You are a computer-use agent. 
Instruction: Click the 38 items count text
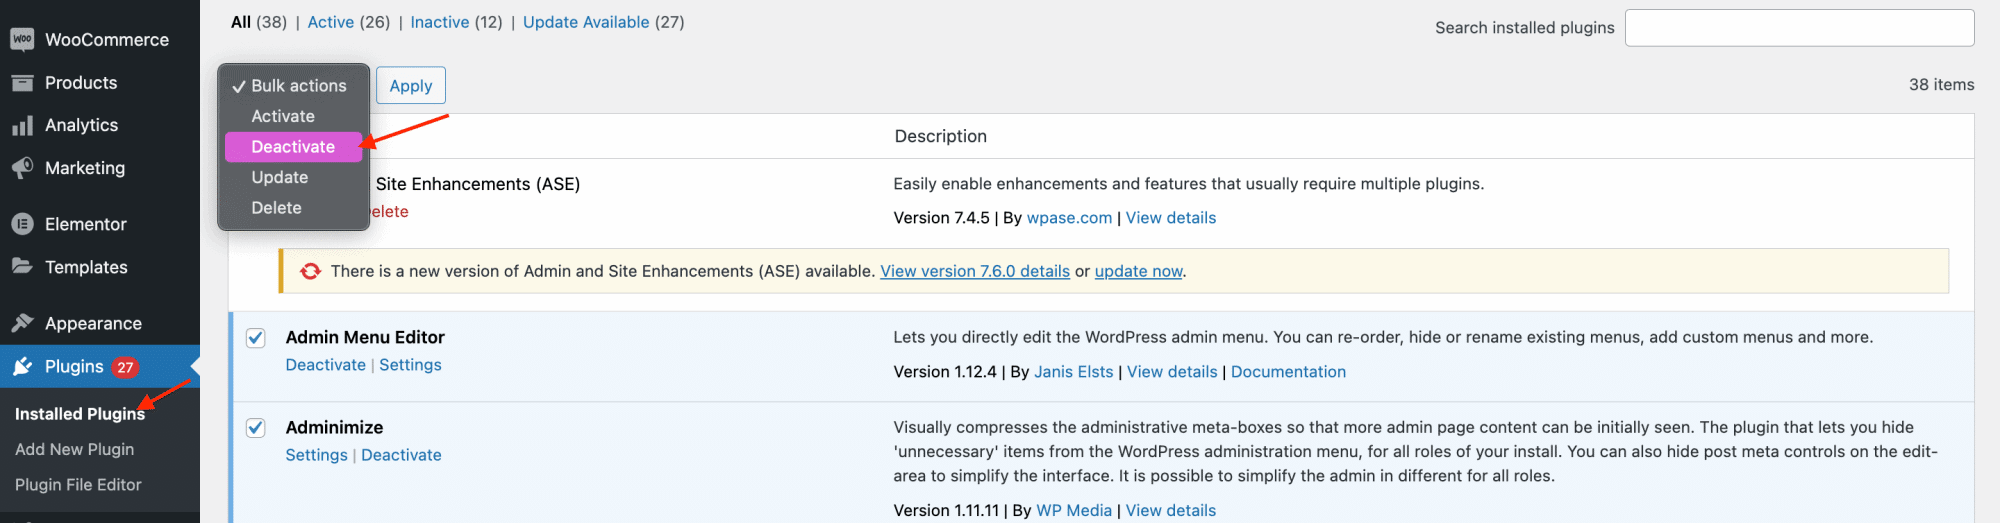[1941, 85]
